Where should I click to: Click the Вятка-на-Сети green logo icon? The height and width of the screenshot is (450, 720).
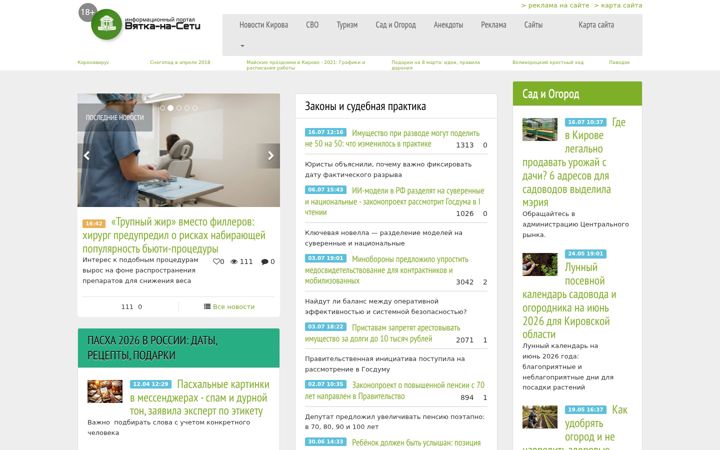point(107,24)
